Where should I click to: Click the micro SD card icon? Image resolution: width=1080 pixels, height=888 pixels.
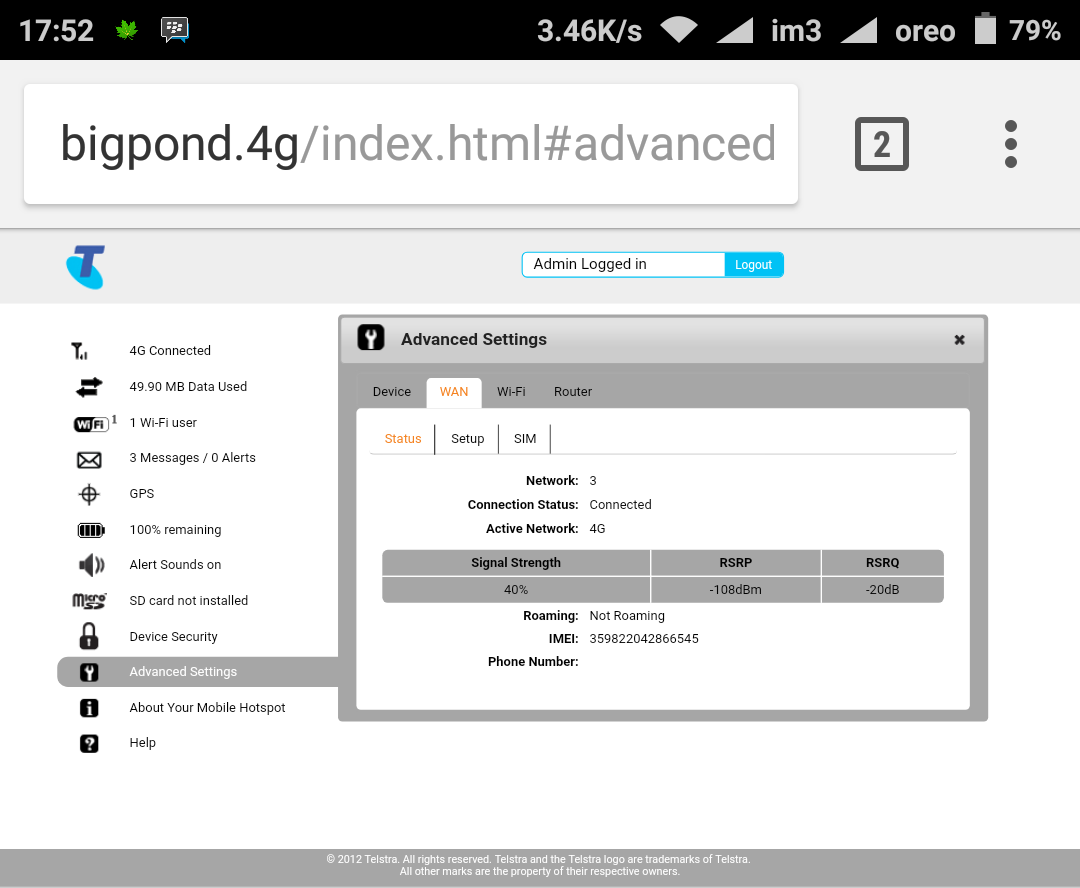pyautogui.click(x=90, y=601)
